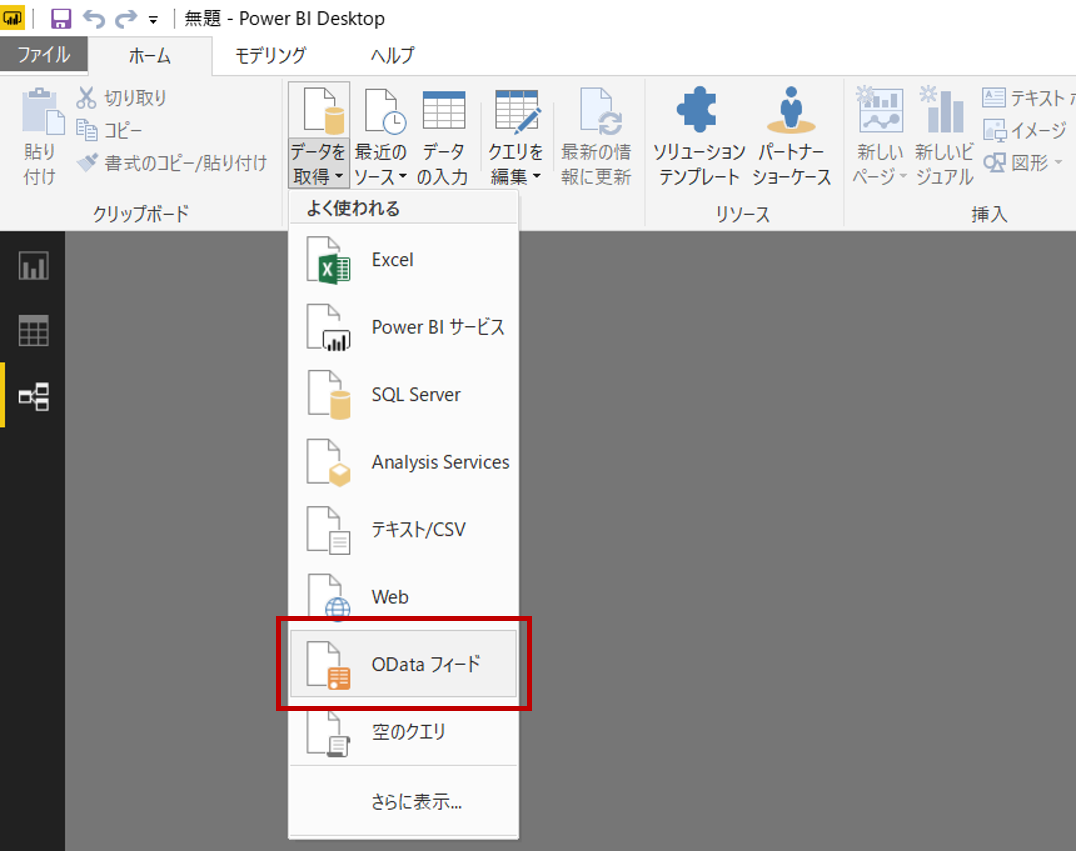1076x851 pixels.
Task: Open パートナー ショーケース icon
Action: pyautogui.click(x=793, y=110)
